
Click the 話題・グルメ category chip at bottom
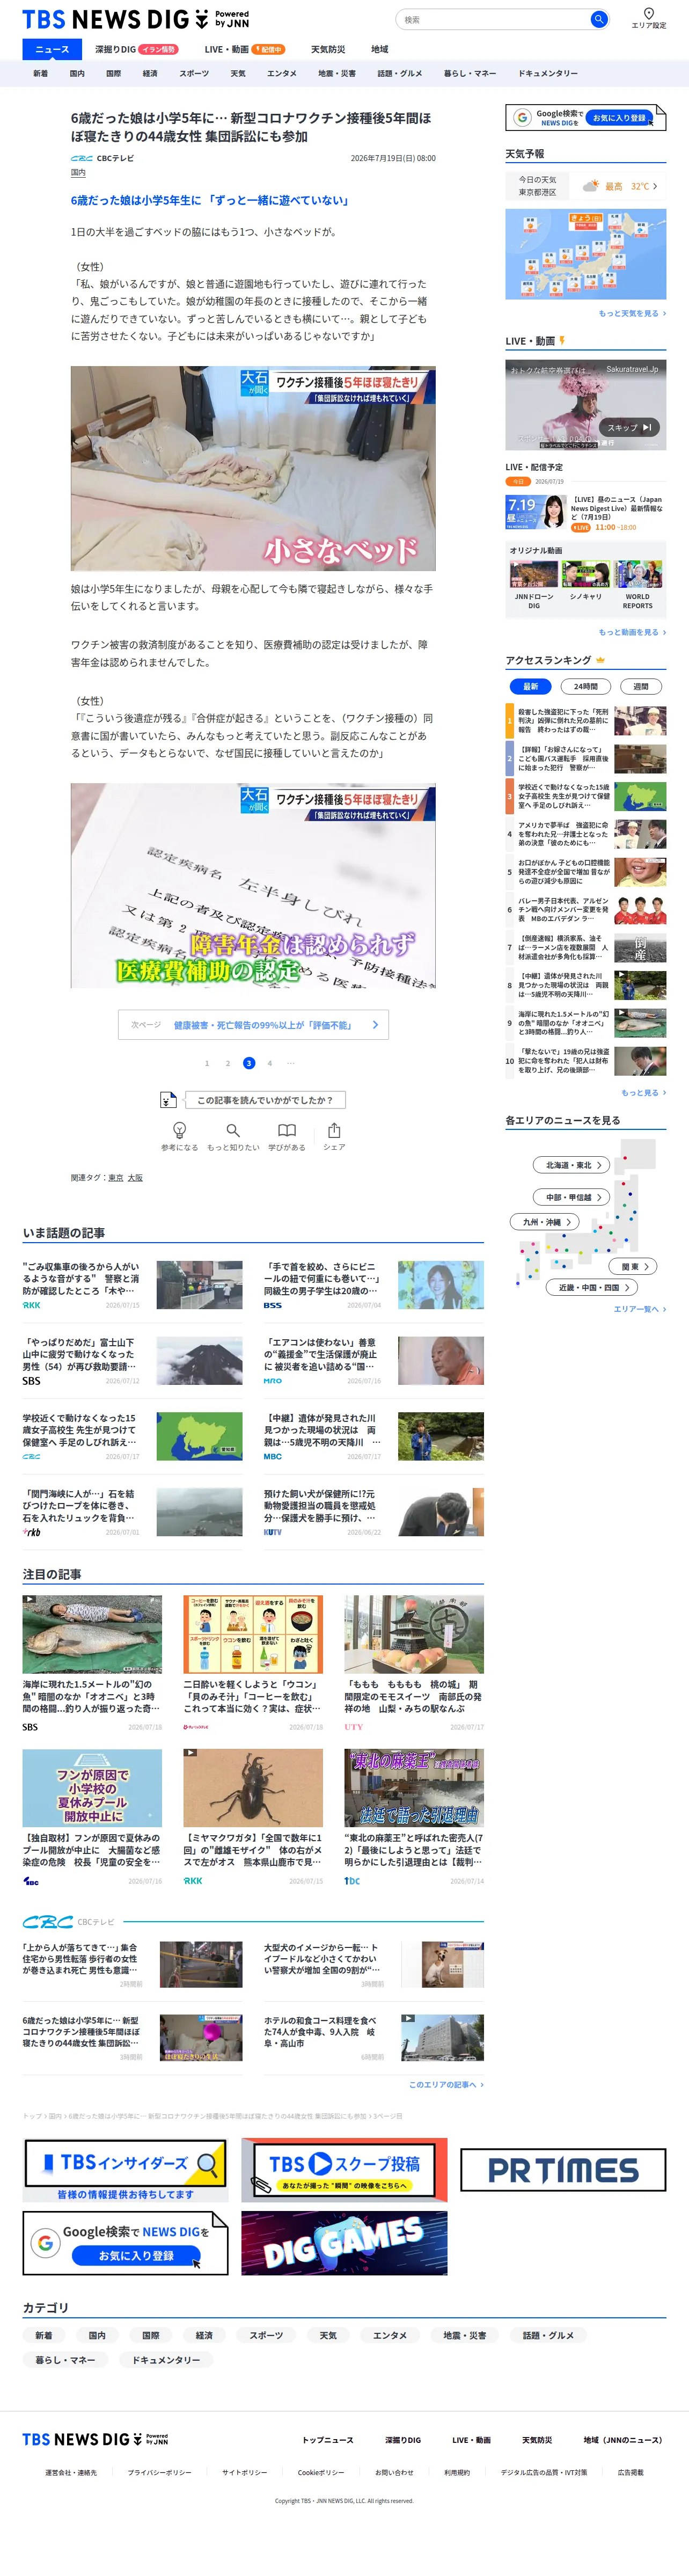548,2335
